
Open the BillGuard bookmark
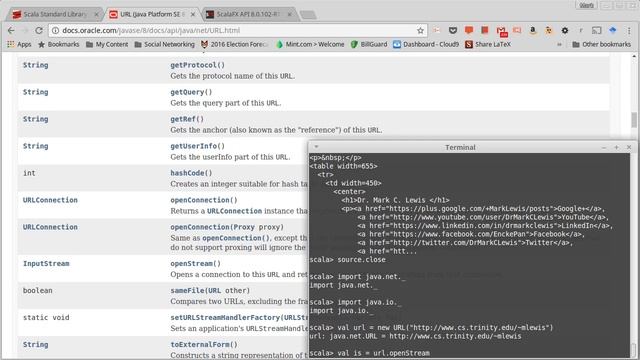(x=369, y=44)
